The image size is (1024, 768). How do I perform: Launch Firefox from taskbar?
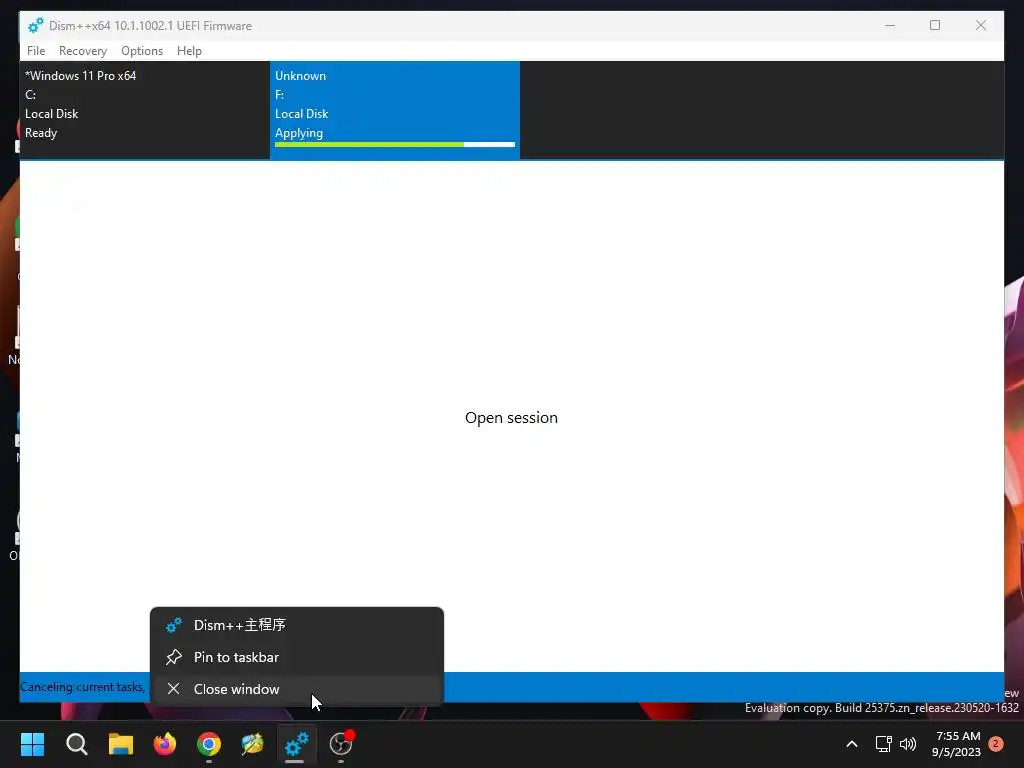[165, 744]
